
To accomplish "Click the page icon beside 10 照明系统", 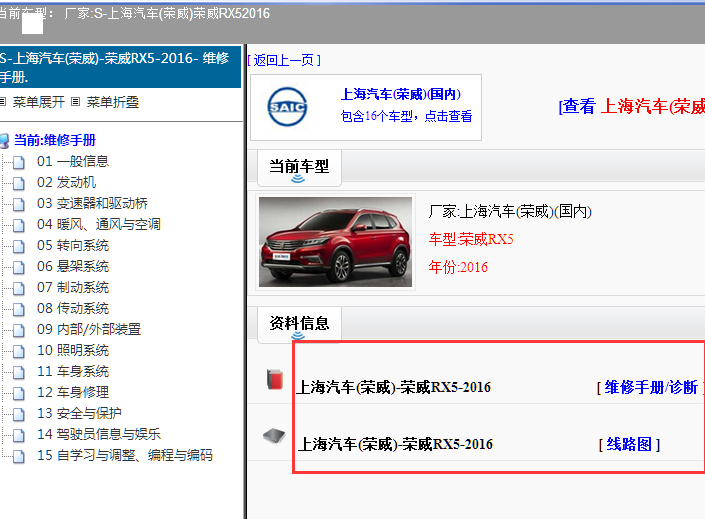I will [19, 351].
